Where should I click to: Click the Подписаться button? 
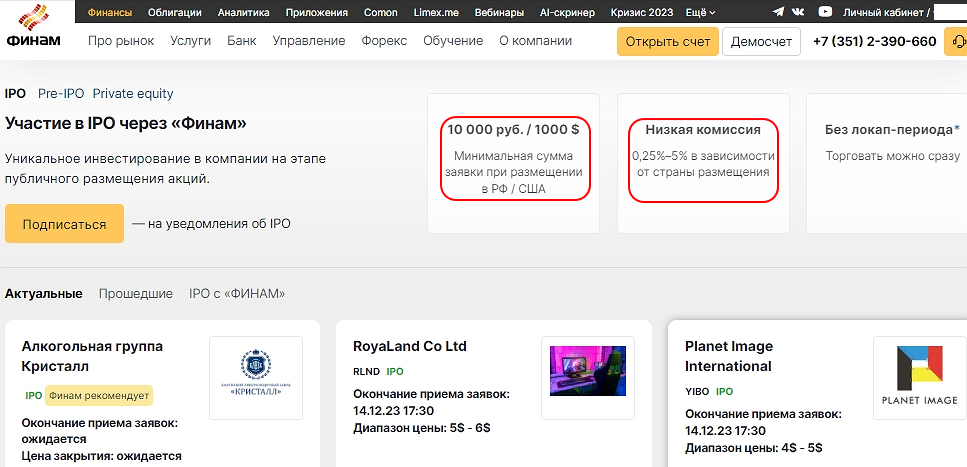[64, 224]
